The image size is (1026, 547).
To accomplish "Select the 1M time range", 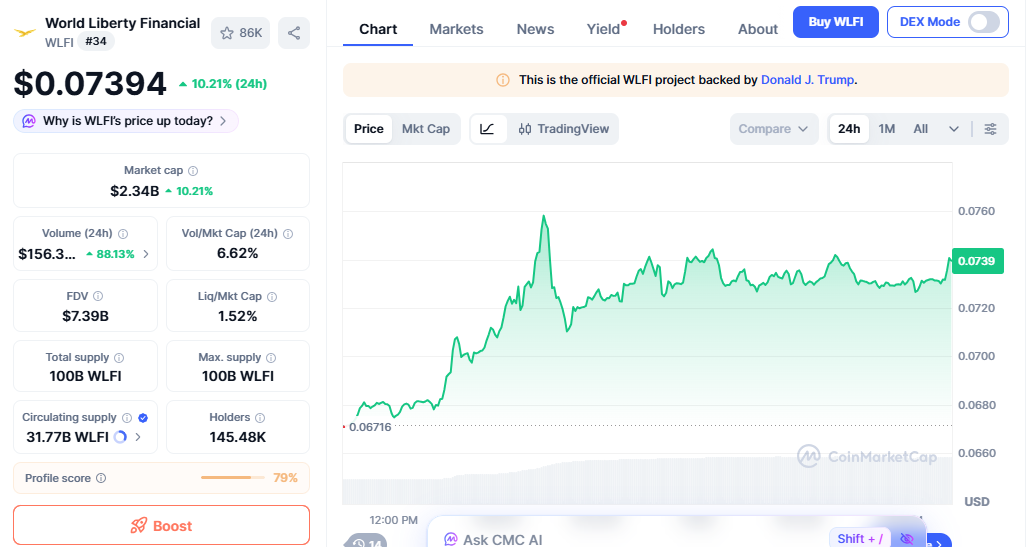I will tap(887, 129).
